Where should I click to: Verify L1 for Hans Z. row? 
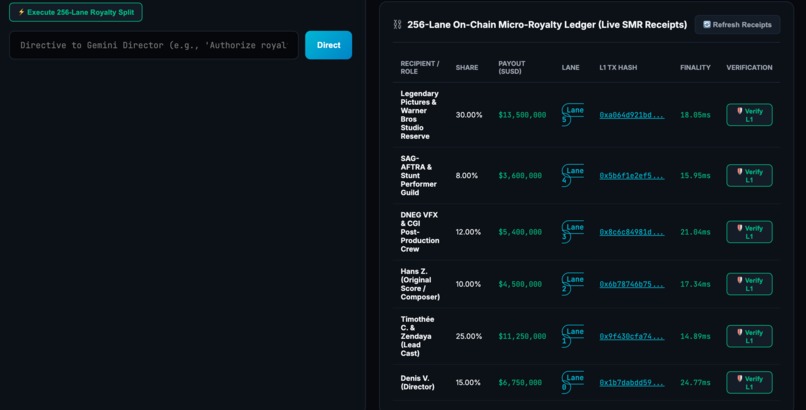pos(749,284)
